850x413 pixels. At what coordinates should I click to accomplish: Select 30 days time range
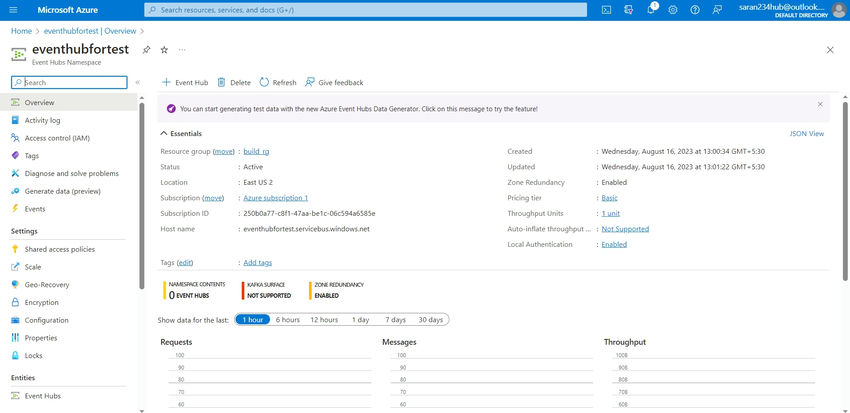point(430,320)
